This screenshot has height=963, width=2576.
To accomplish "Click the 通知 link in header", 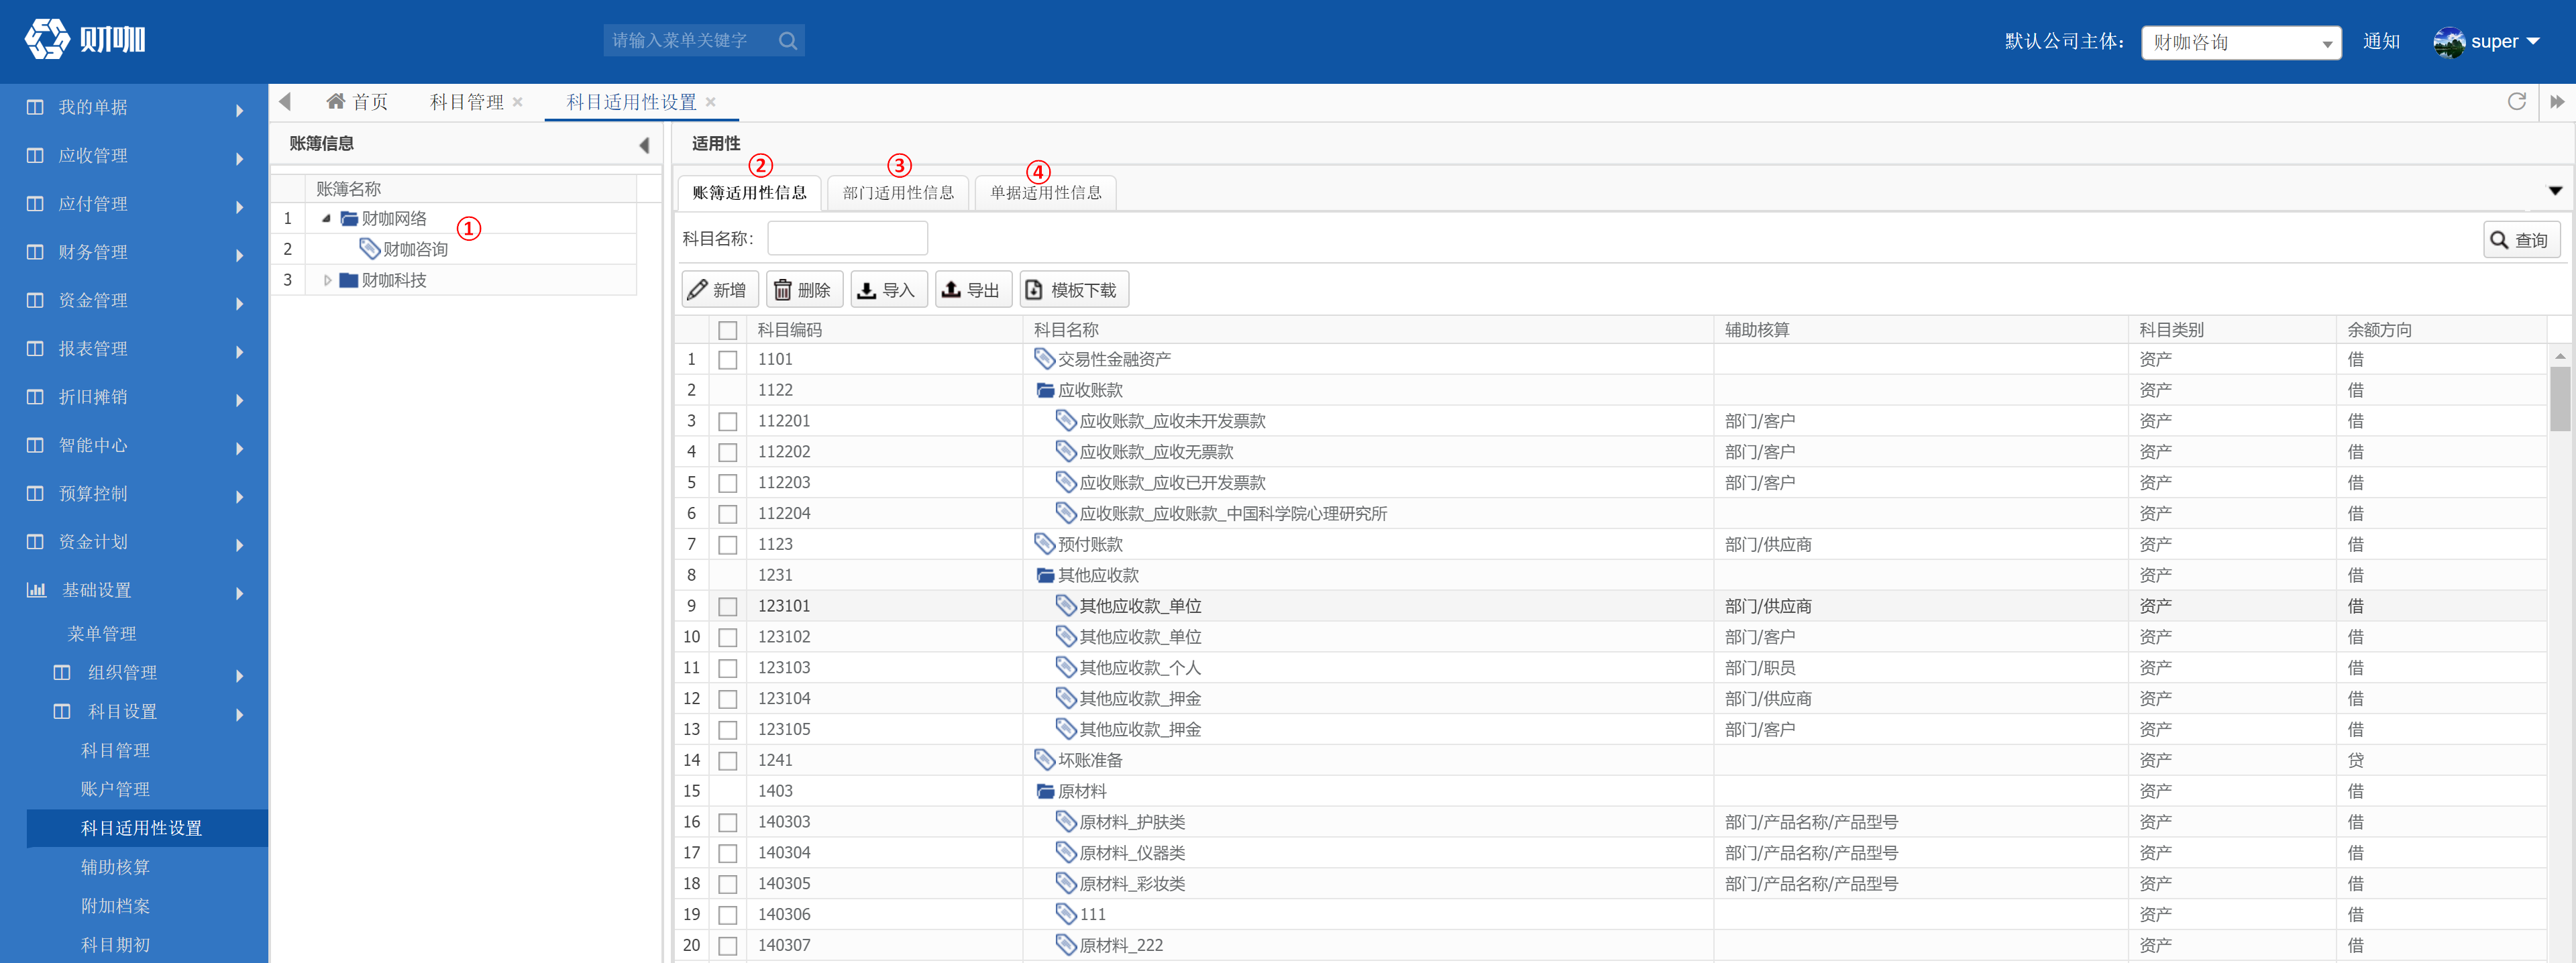I will [x=2381, y=41].
